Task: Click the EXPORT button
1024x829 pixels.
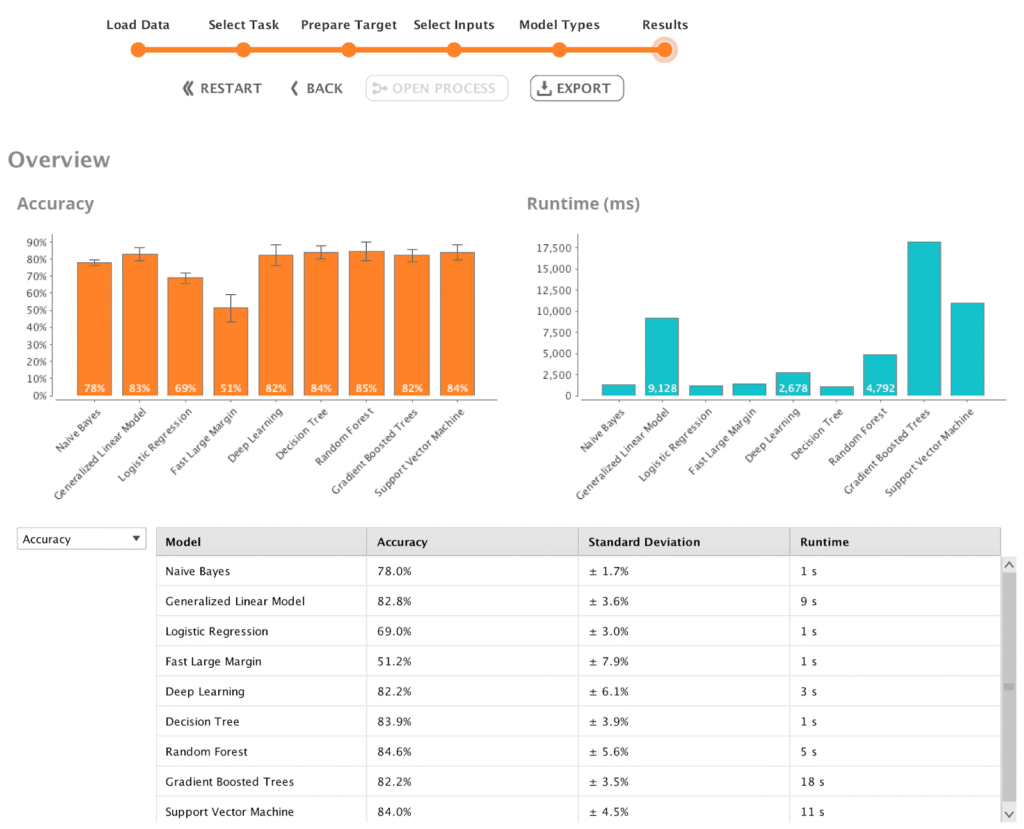Action: [577, 88]
